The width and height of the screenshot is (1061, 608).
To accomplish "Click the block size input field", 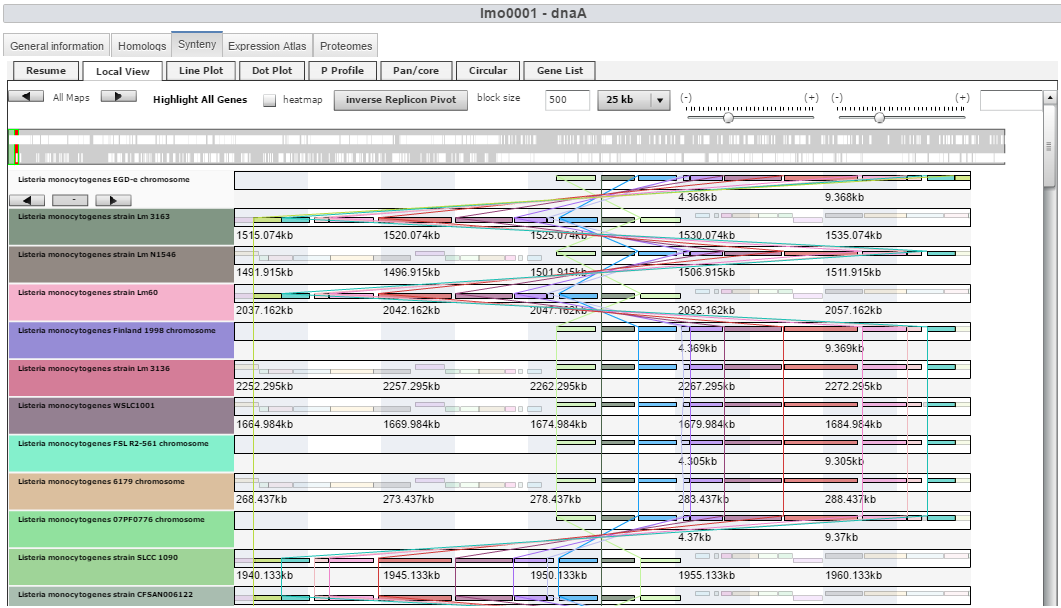I will (567, 100).
